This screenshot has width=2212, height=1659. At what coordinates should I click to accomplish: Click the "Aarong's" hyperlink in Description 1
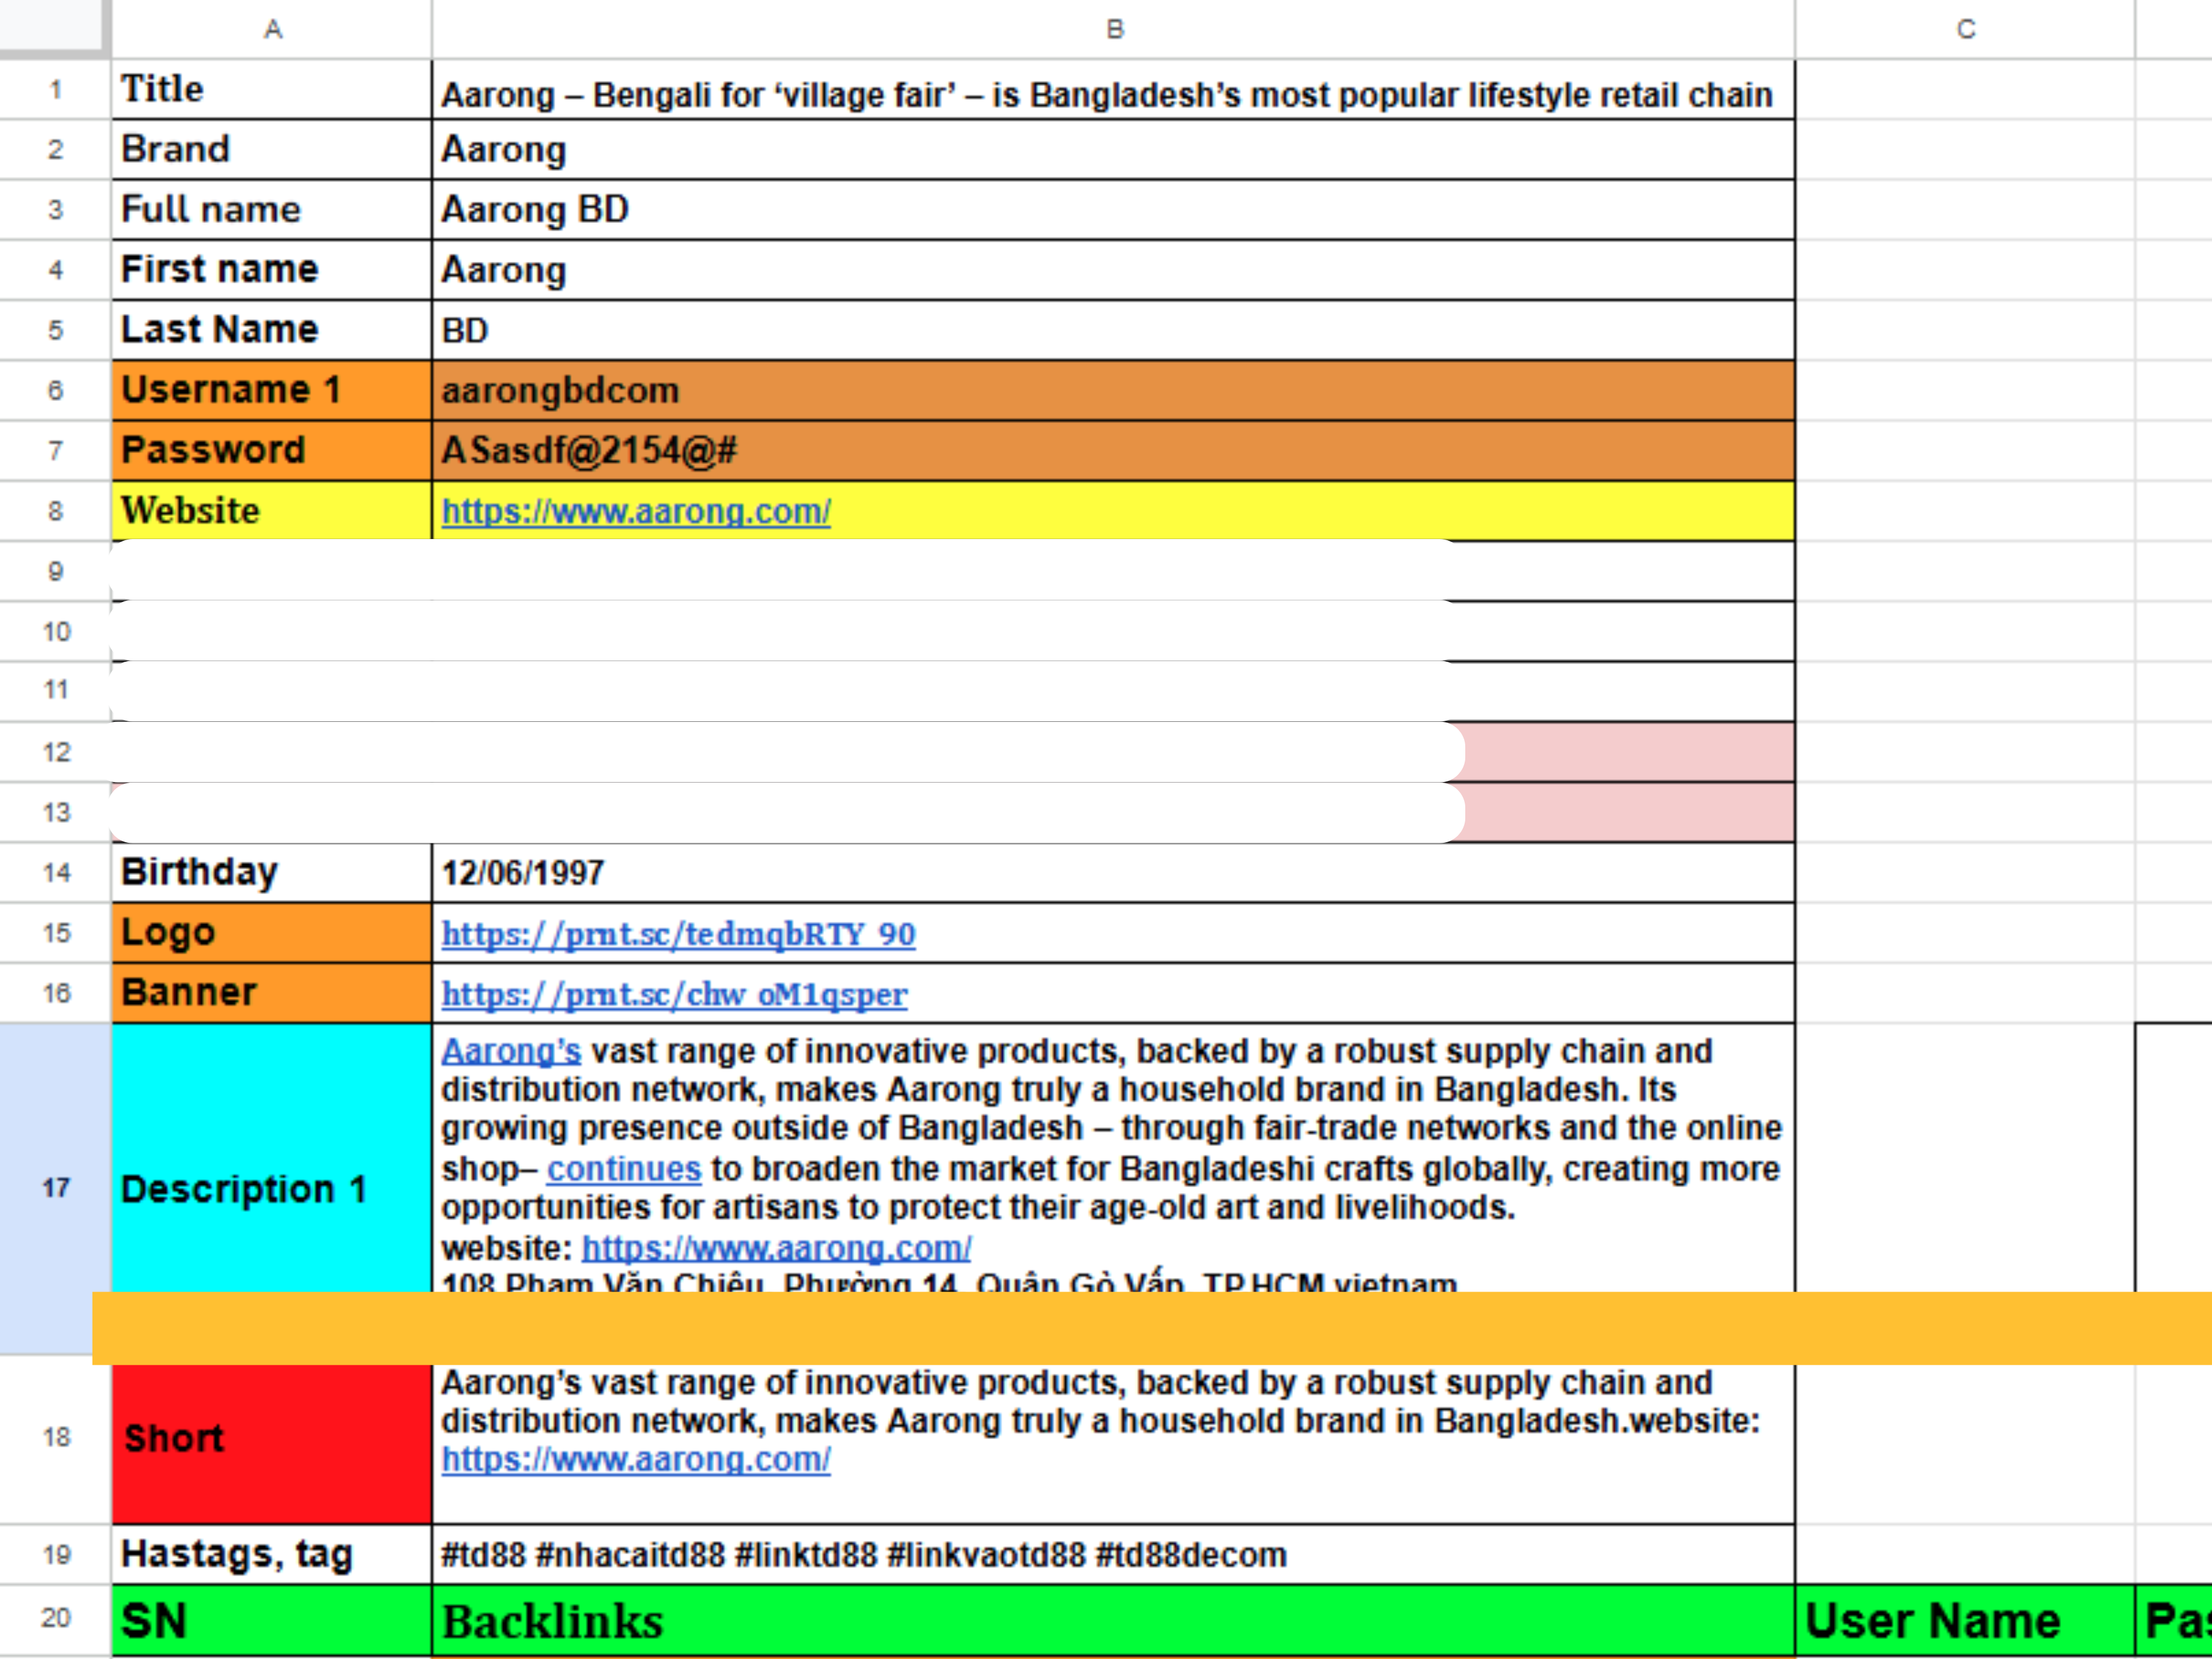pyautogui.click(x=511, y=1051)
